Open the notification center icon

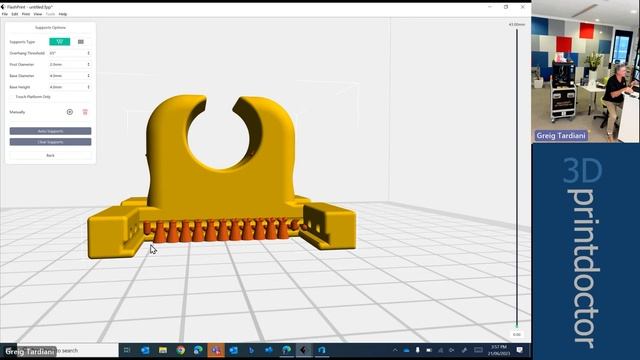(x=520, y=350)
